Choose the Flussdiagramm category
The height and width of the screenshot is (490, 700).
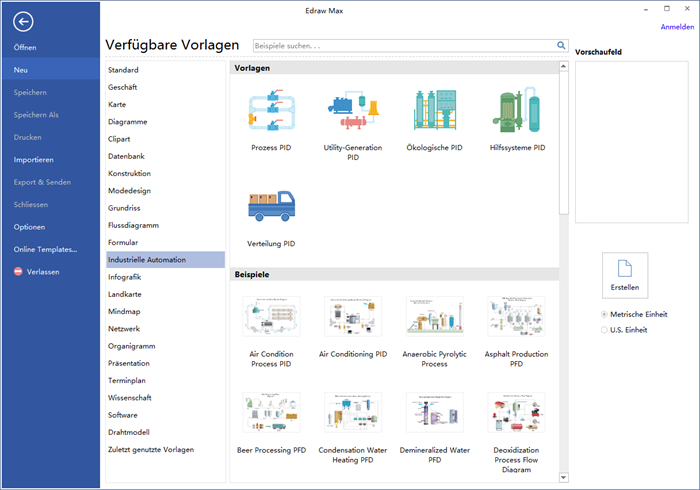coord(133,225)
